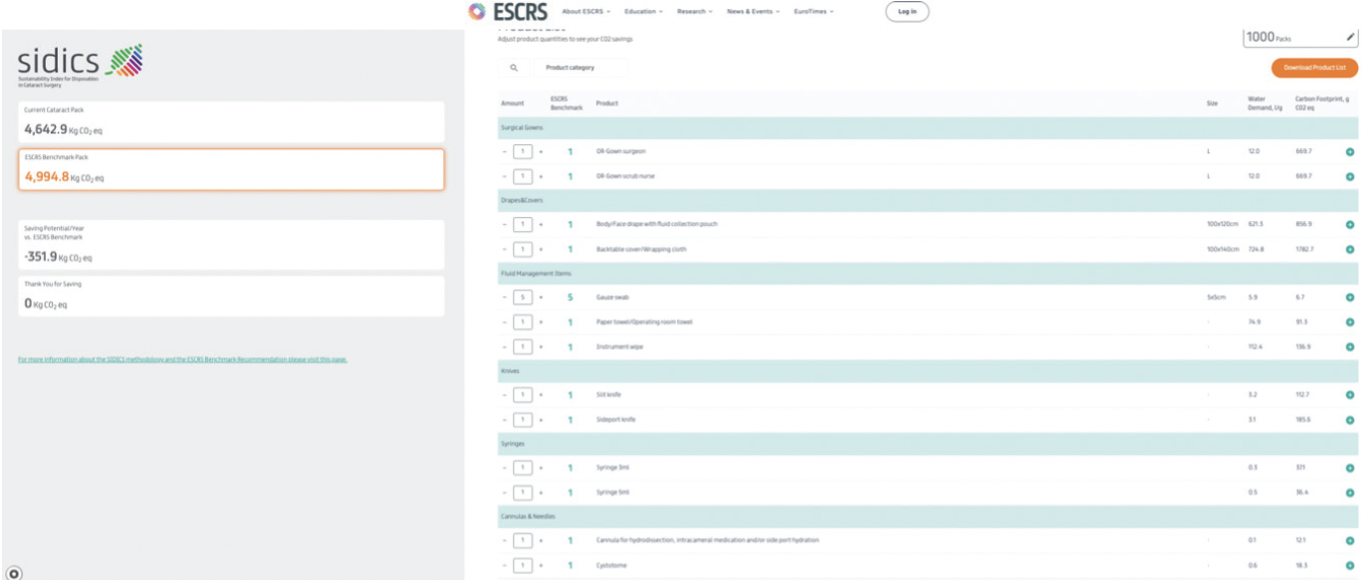This screenshot has height=580, width=1362.
Task: Decrease Gauze swab amount with minus
Action: (x=505, y=298)
